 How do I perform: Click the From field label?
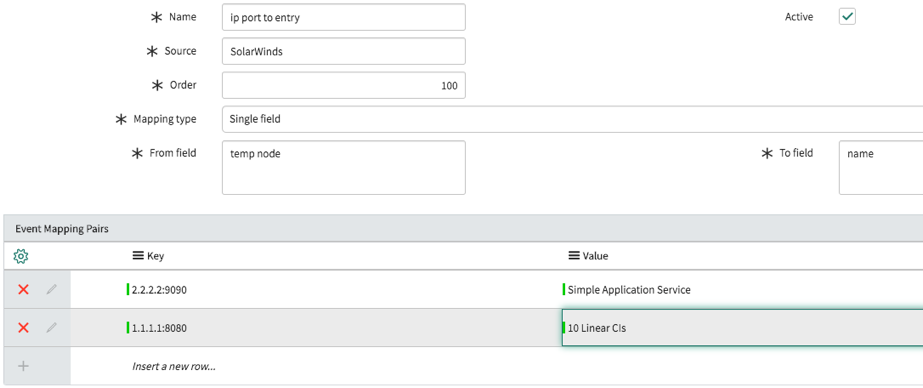172,153
